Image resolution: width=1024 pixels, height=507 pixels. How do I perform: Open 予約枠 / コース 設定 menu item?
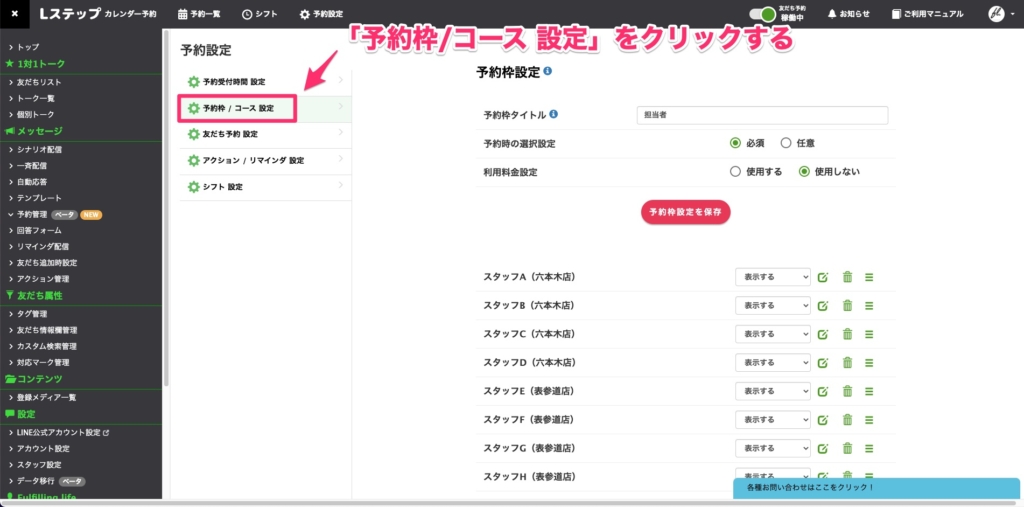point(237,107)
